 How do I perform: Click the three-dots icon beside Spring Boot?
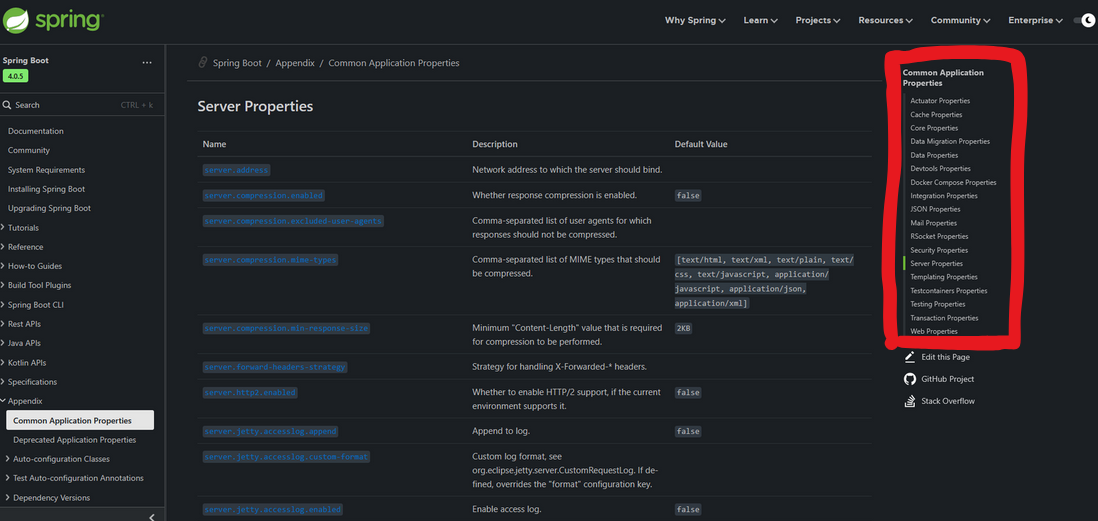(x=147, y=62)
